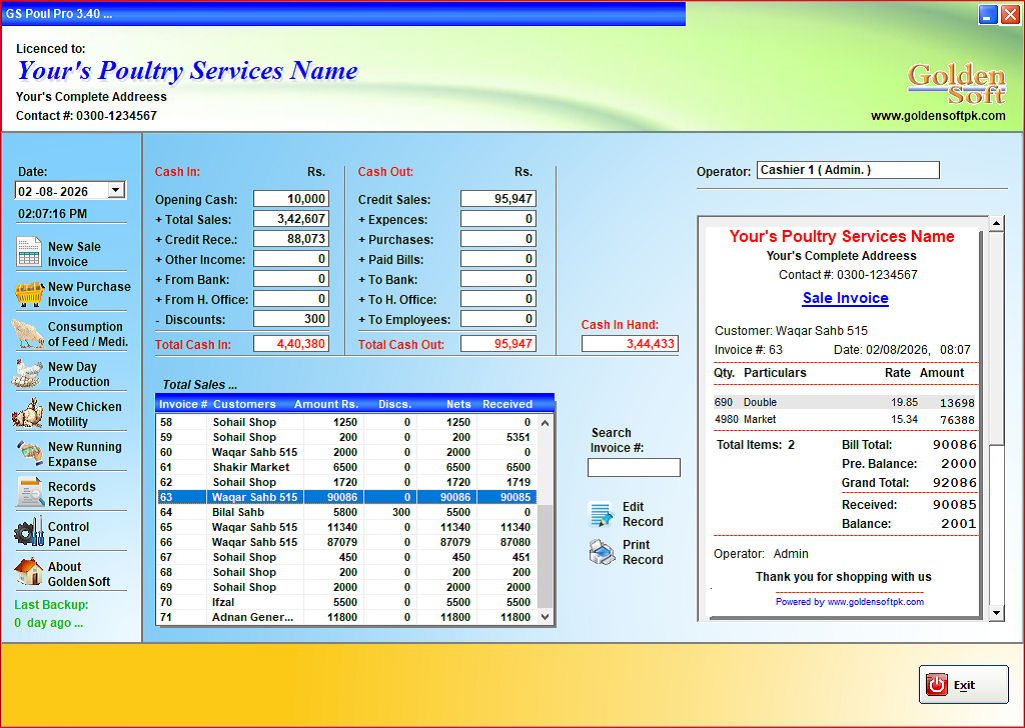This screenshot has width=1025, height=728.
Task: Click Total Cash In field 4,40,380
Action: tap(291, 344)
